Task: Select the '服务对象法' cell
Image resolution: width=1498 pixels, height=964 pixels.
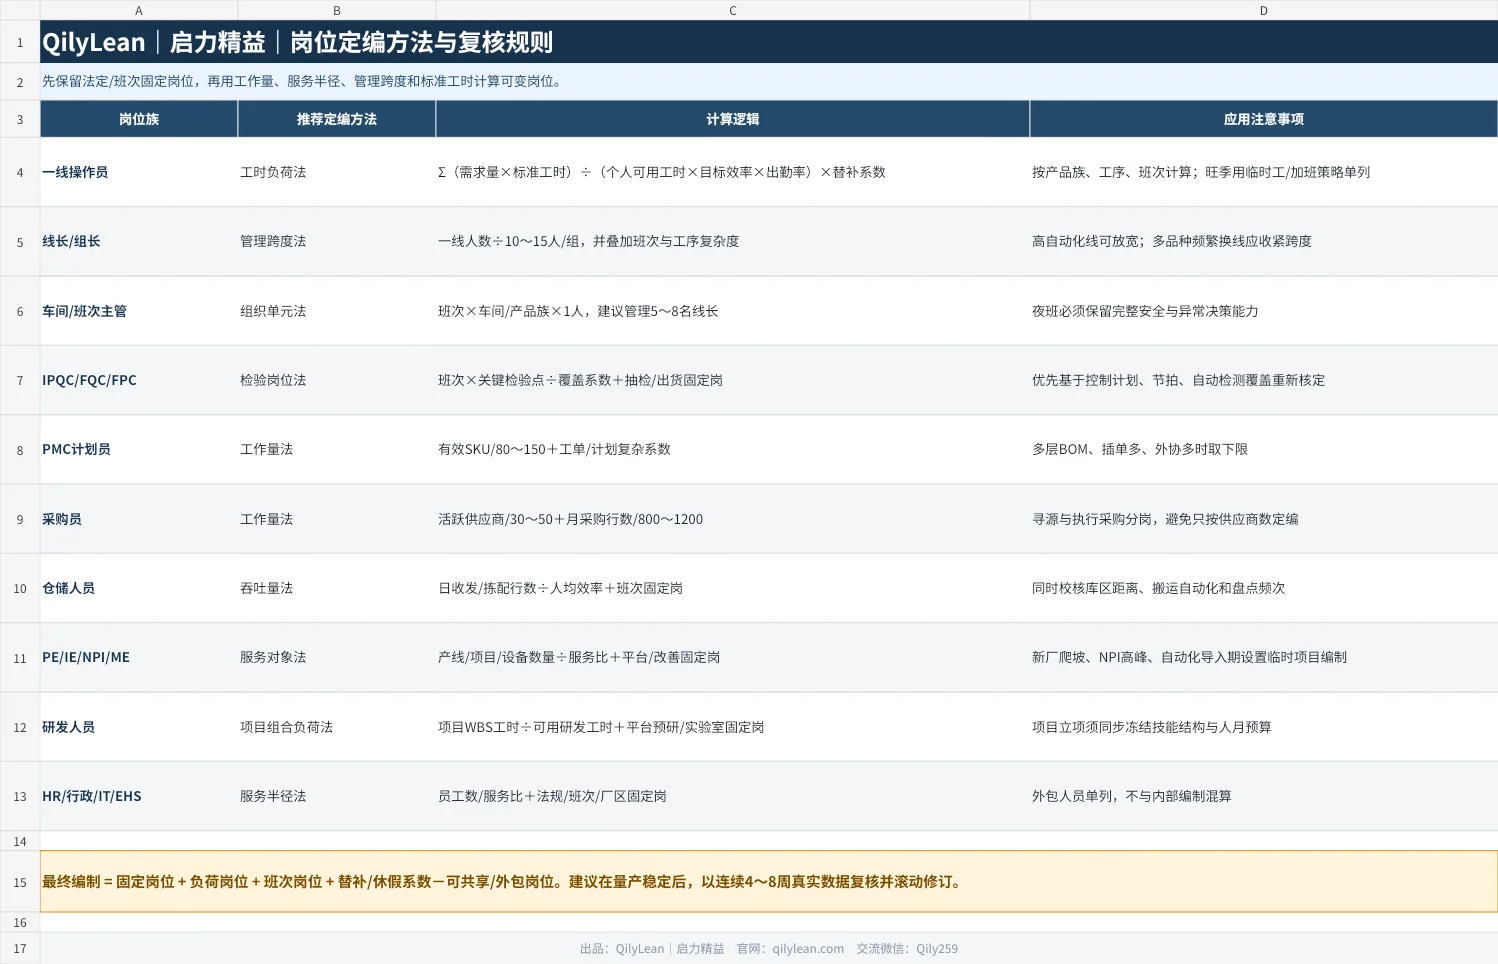Action: [337, 657]
